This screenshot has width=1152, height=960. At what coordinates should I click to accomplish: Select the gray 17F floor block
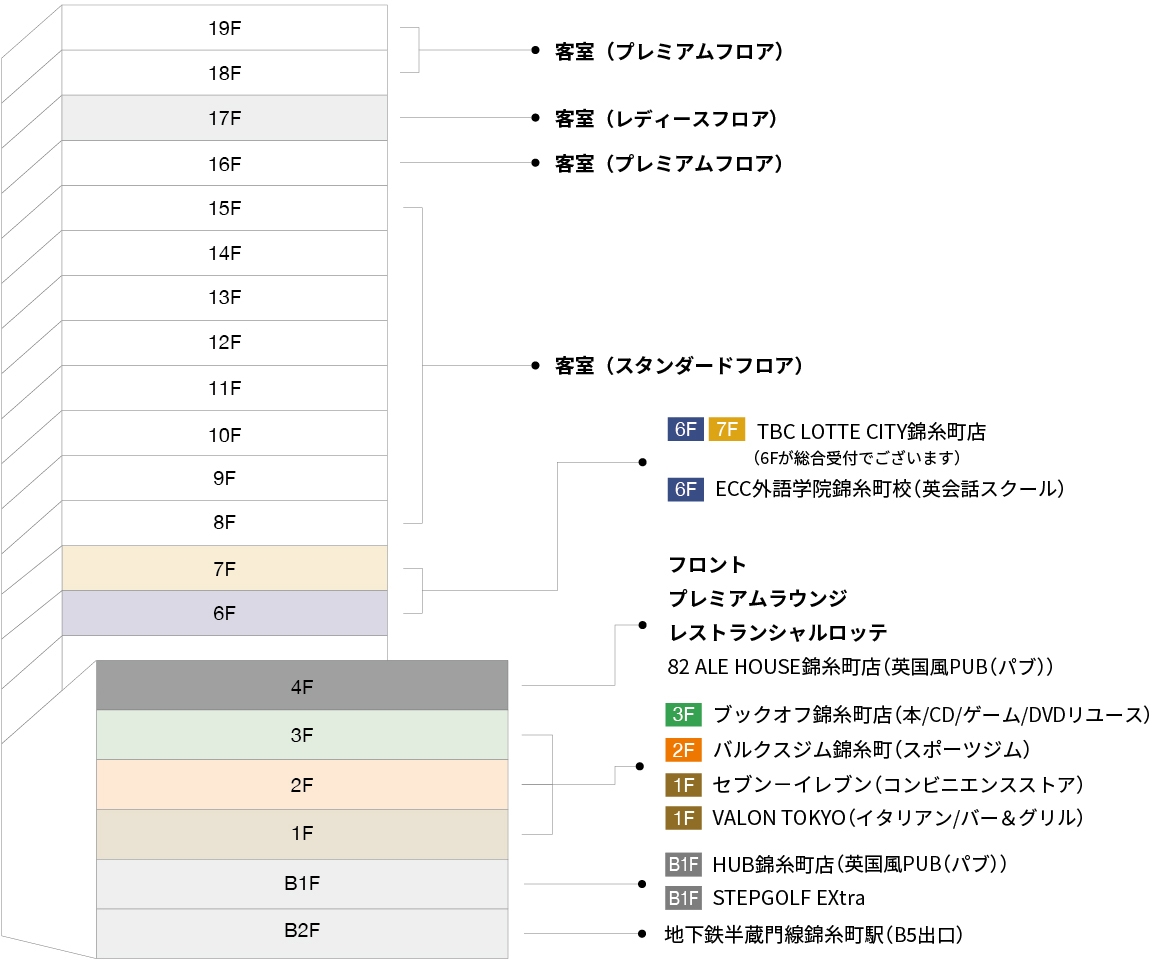click(x=225, y=118)
